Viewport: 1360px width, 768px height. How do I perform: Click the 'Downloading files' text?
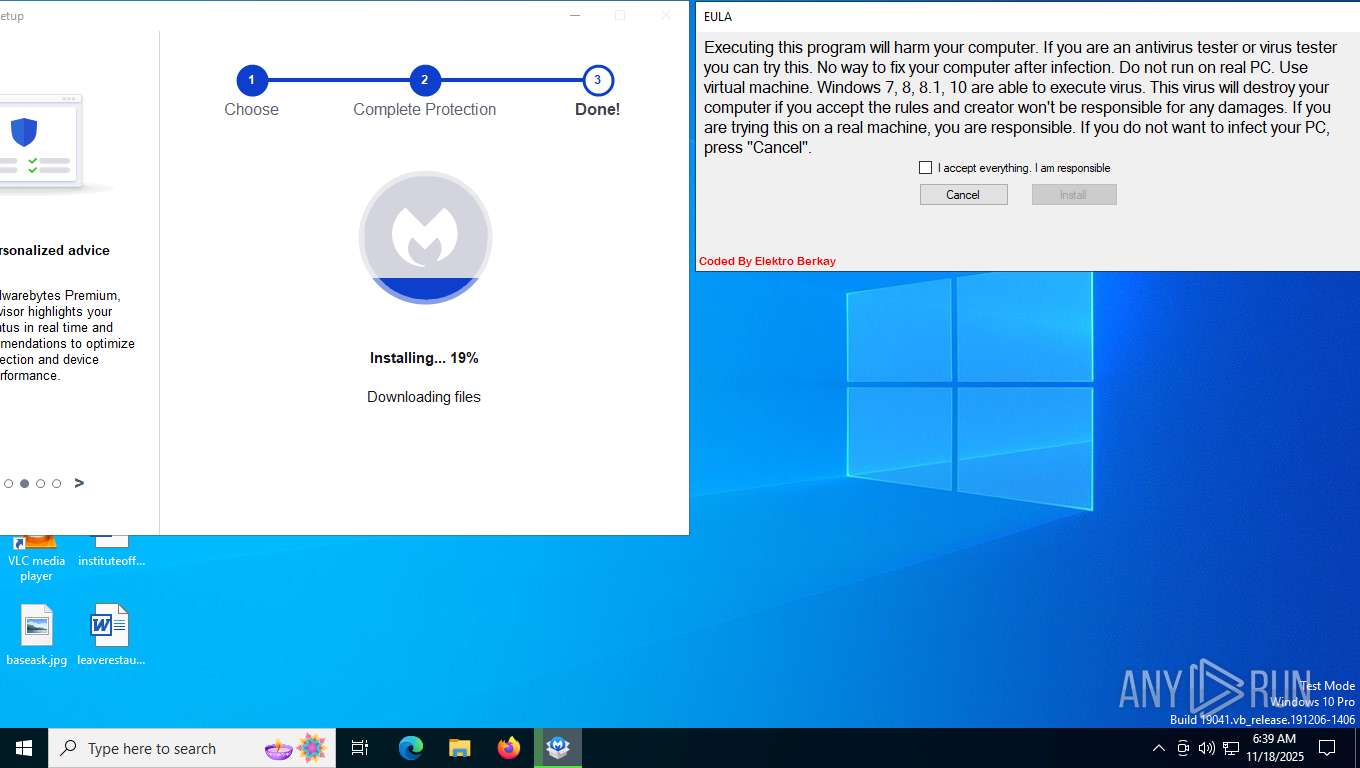coord(424,397)
